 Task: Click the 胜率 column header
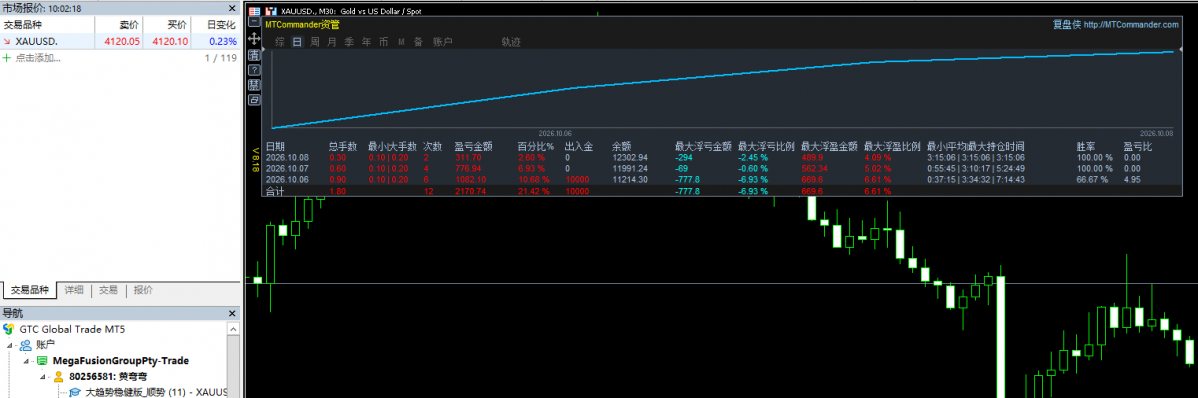[x=1085, y=146]
